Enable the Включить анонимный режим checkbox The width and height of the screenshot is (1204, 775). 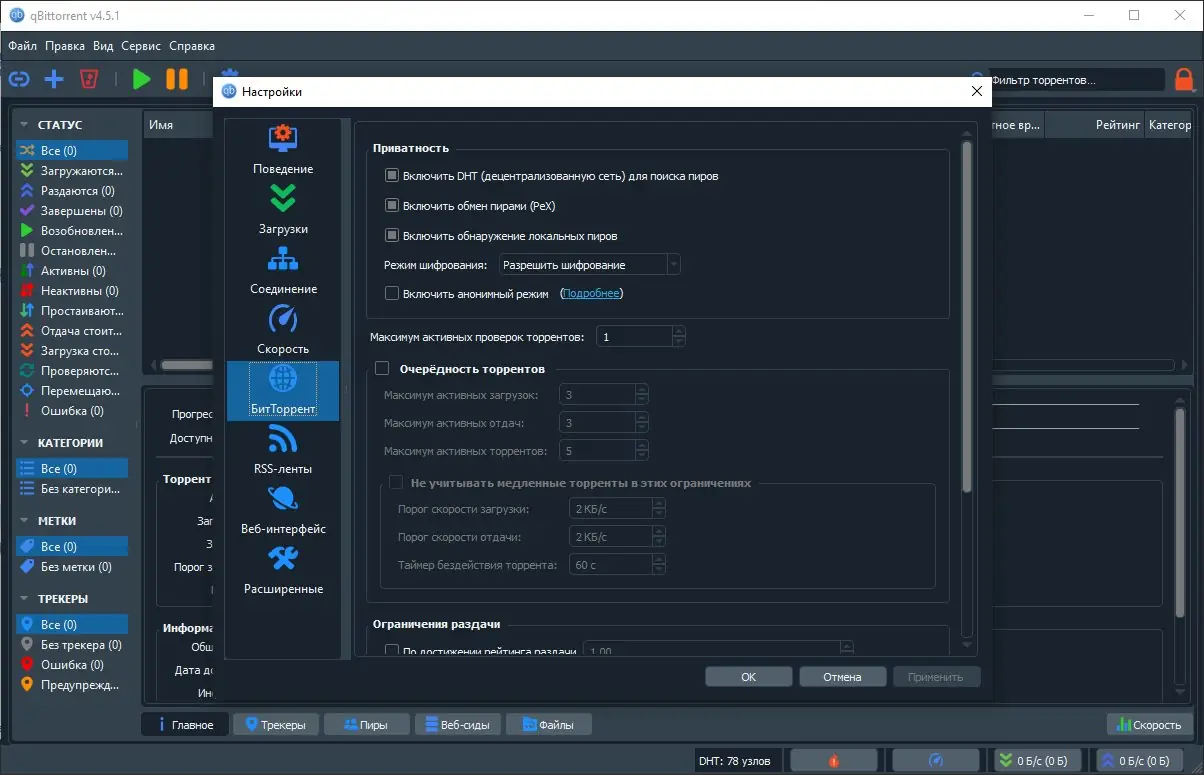click(392, 294)
